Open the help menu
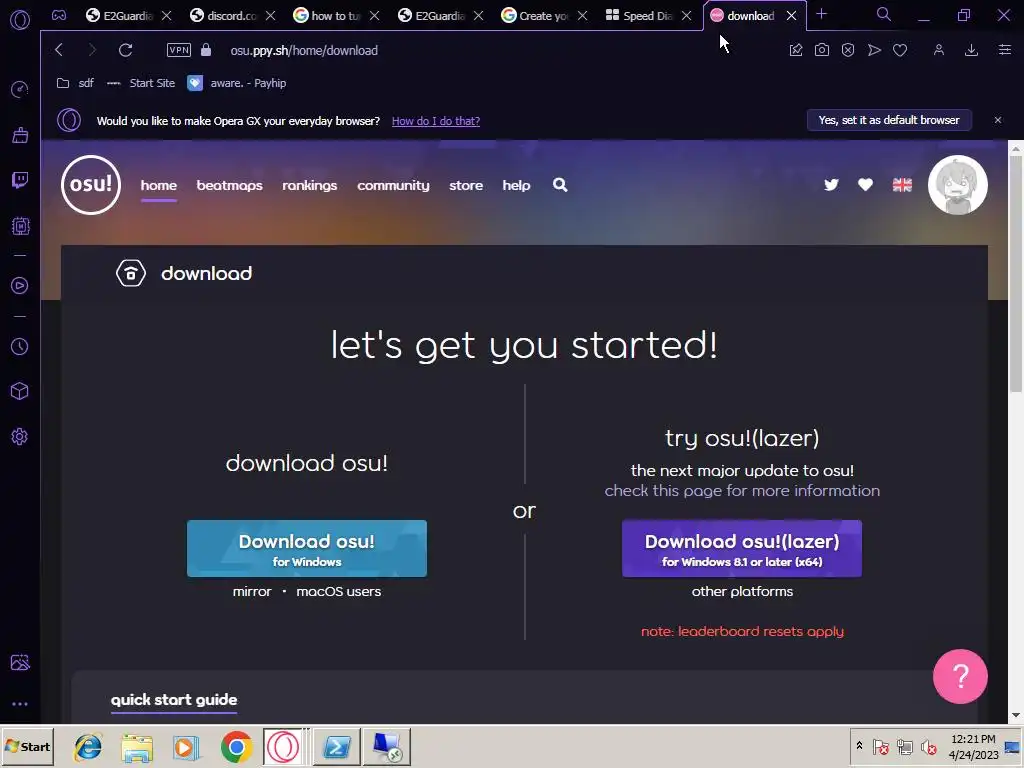This screenshot has width=1024, height=768. 516,185
